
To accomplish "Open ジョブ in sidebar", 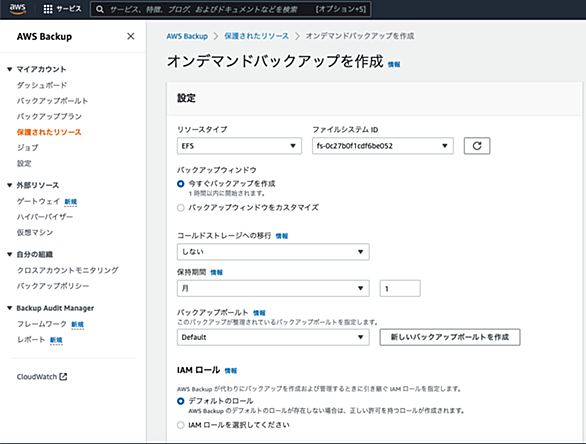I will pyautogui.click(x=27, y=148).
